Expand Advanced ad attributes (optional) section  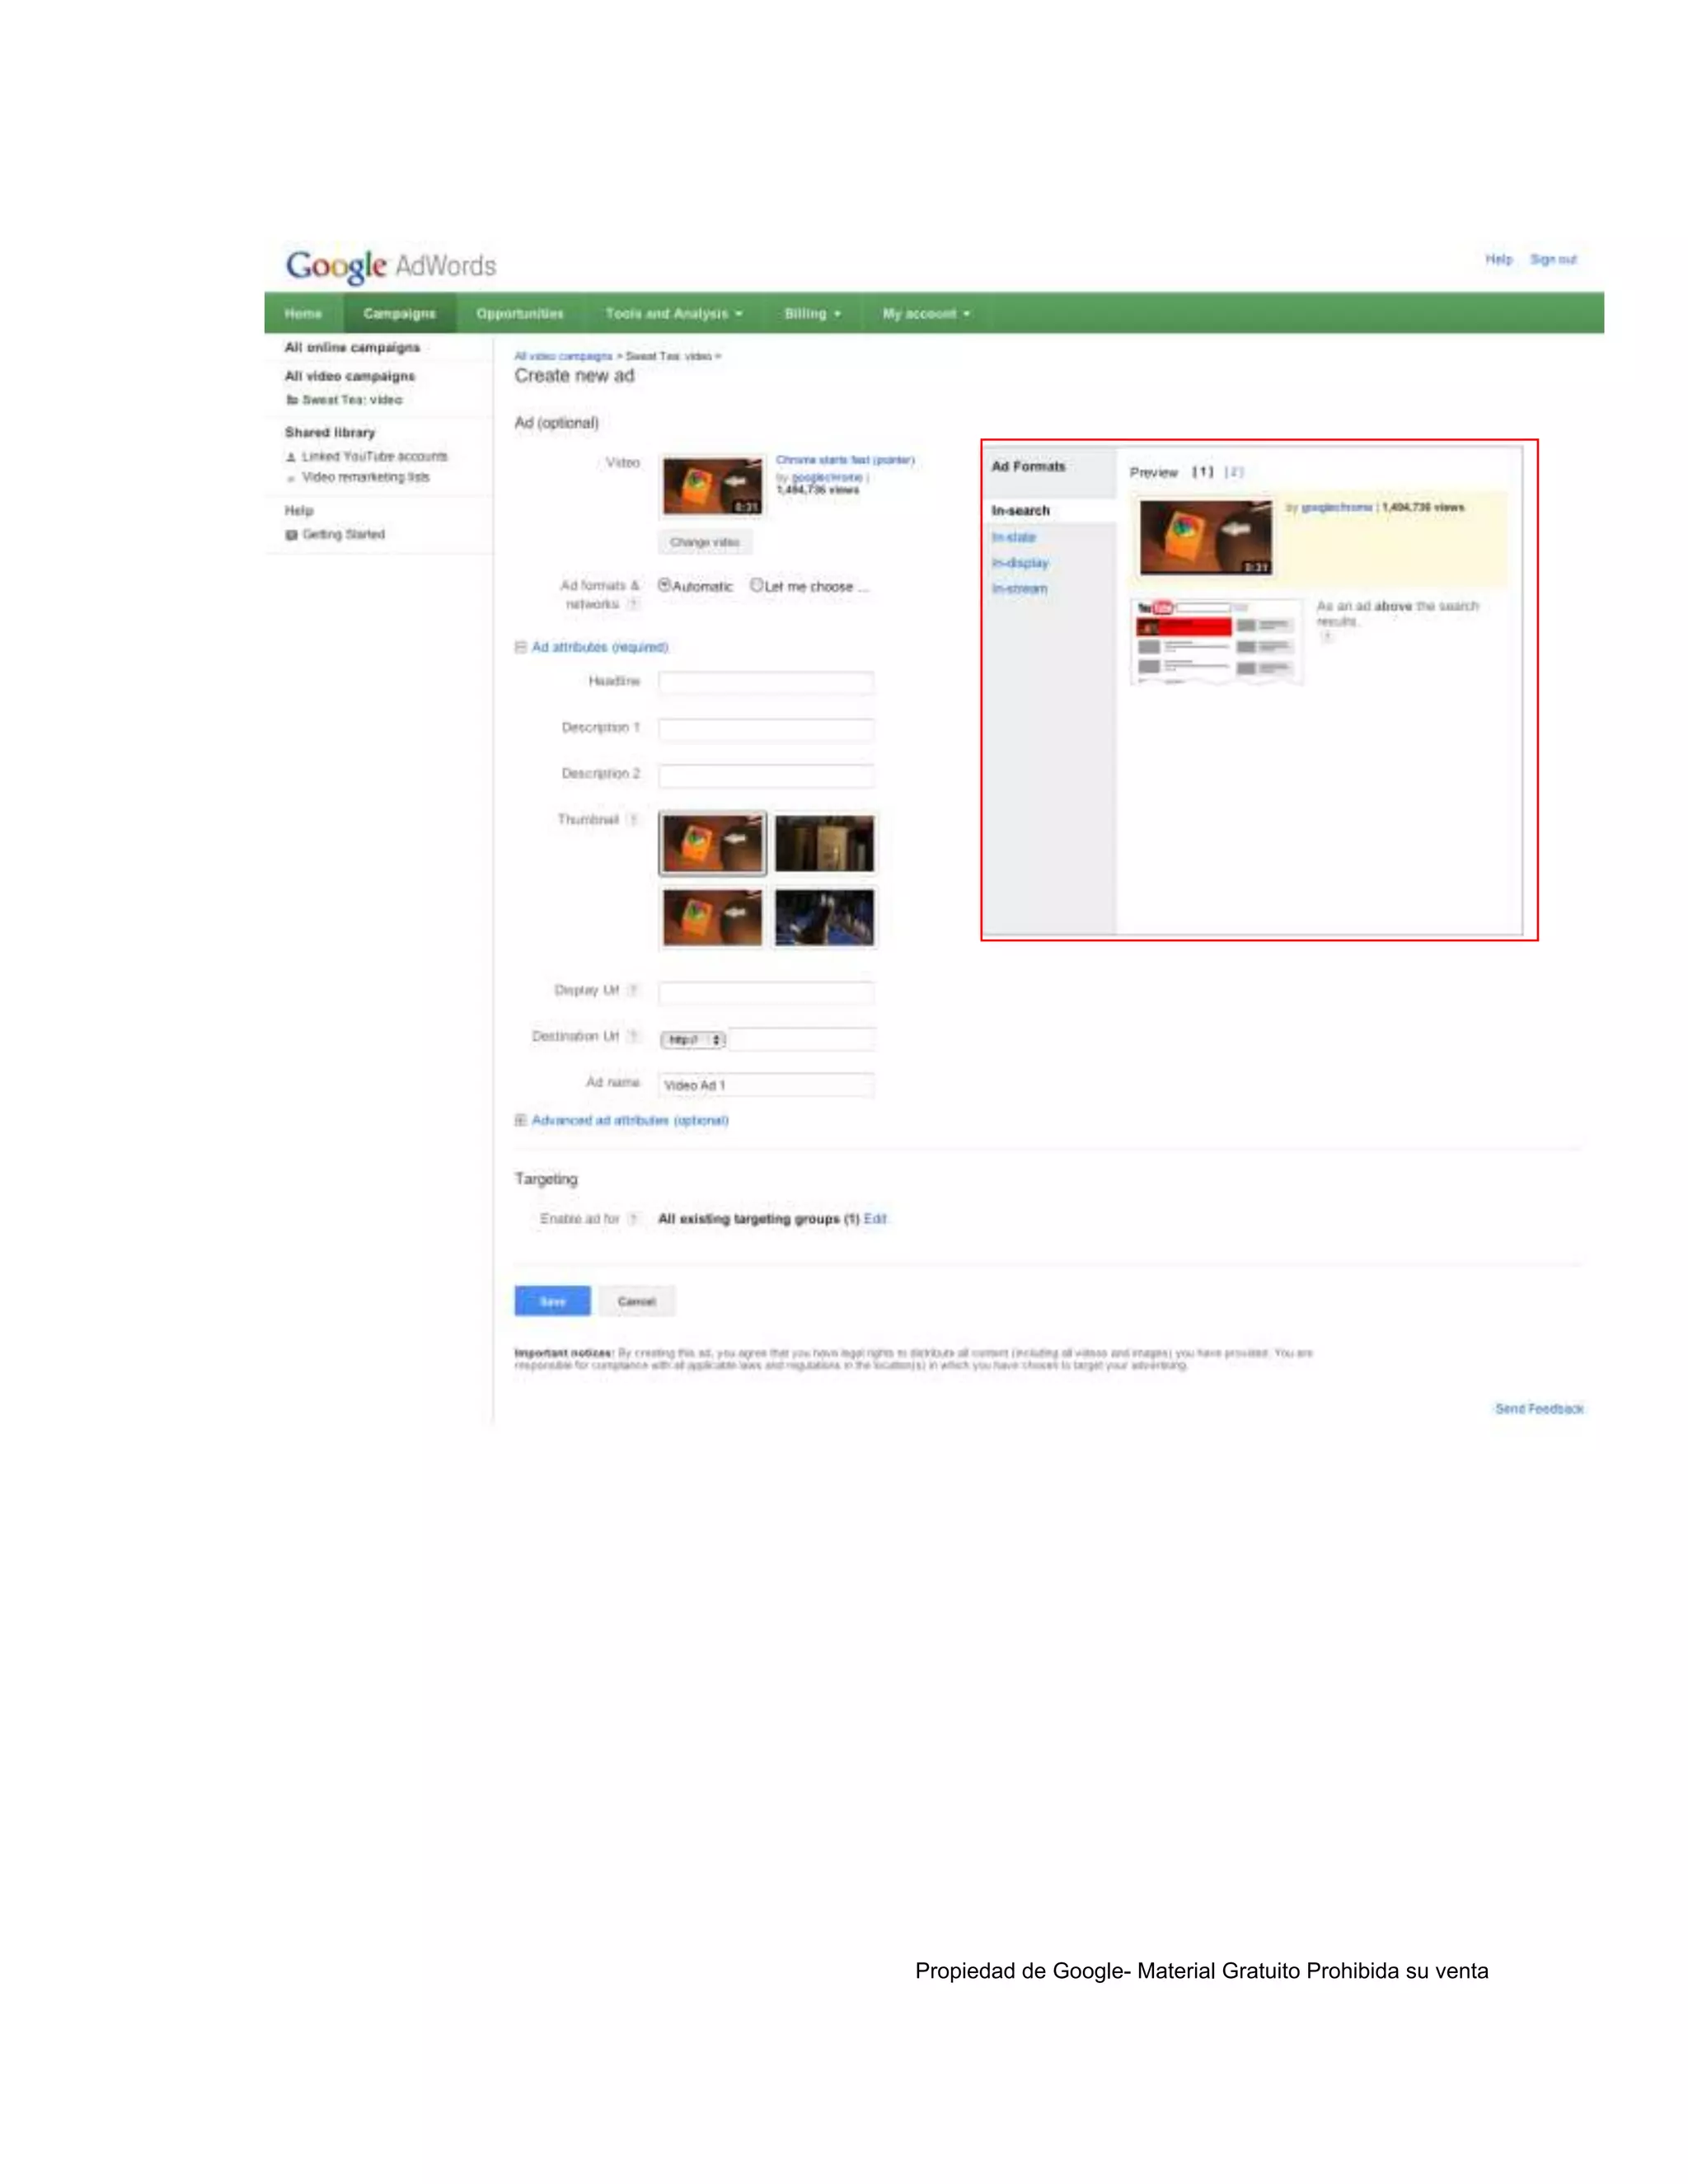pyautogui.click(x=521, y=1120)
